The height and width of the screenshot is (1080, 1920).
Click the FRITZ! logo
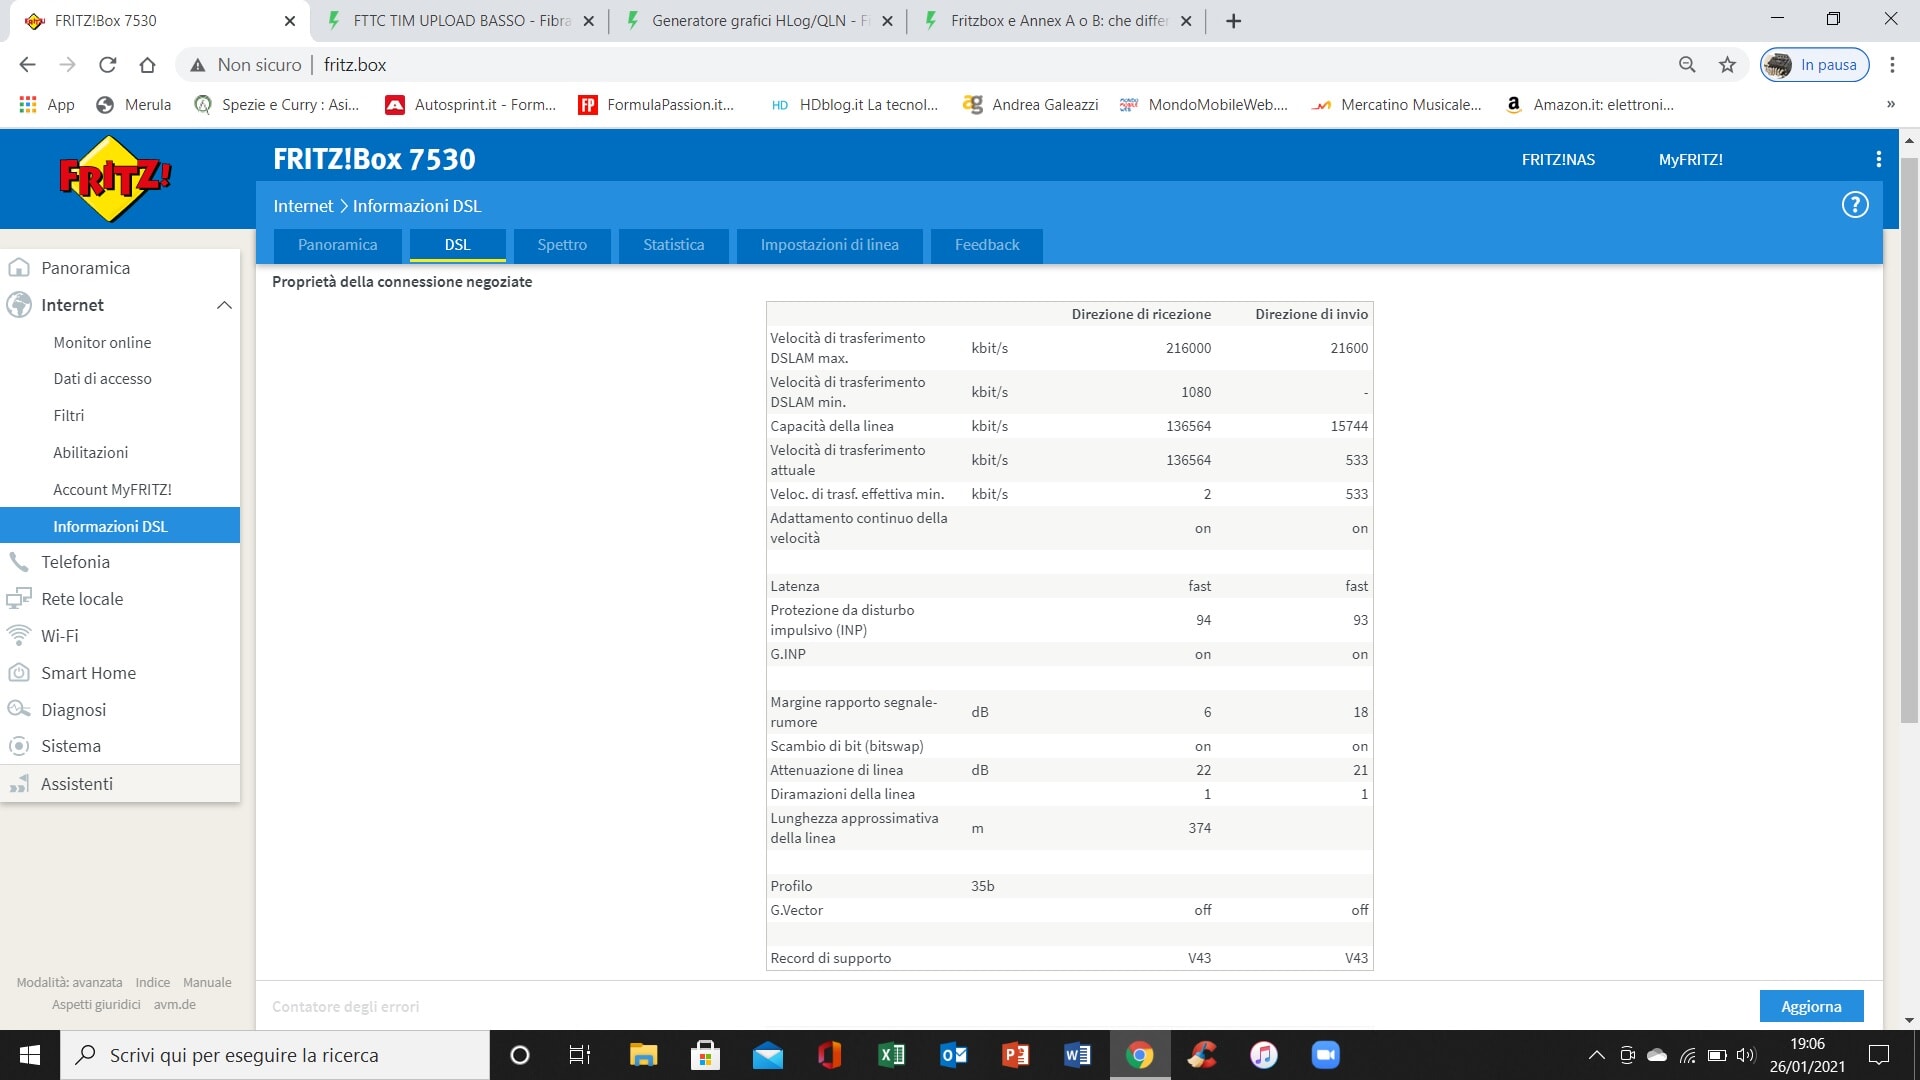click(x=115, y=179)
